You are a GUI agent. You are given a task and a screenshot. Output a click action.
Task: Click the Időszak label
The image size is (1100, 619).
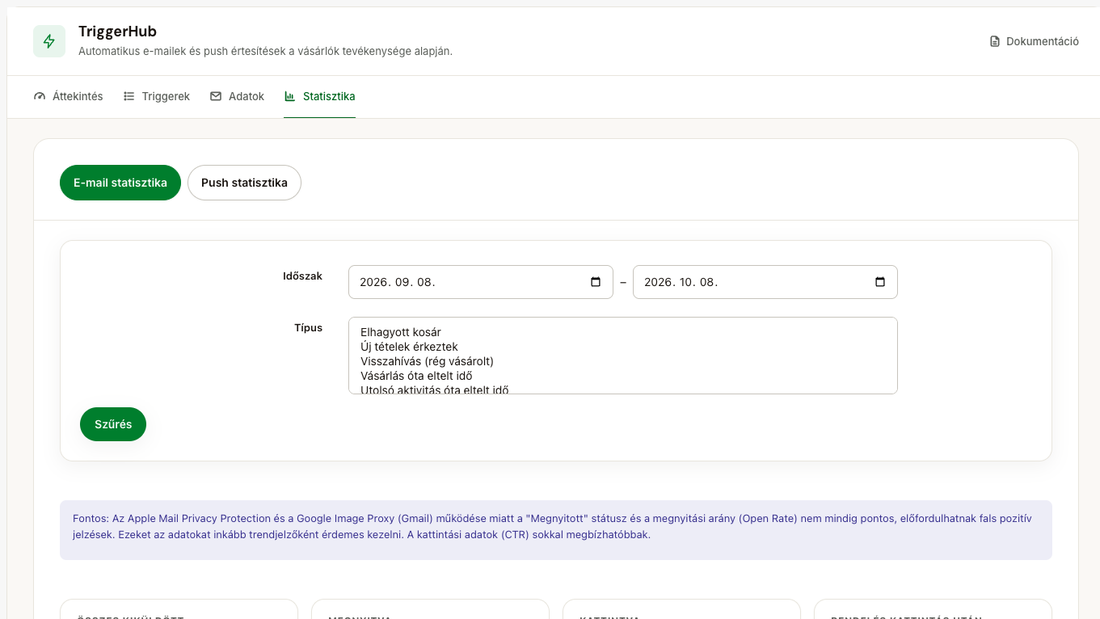point(302,276)
